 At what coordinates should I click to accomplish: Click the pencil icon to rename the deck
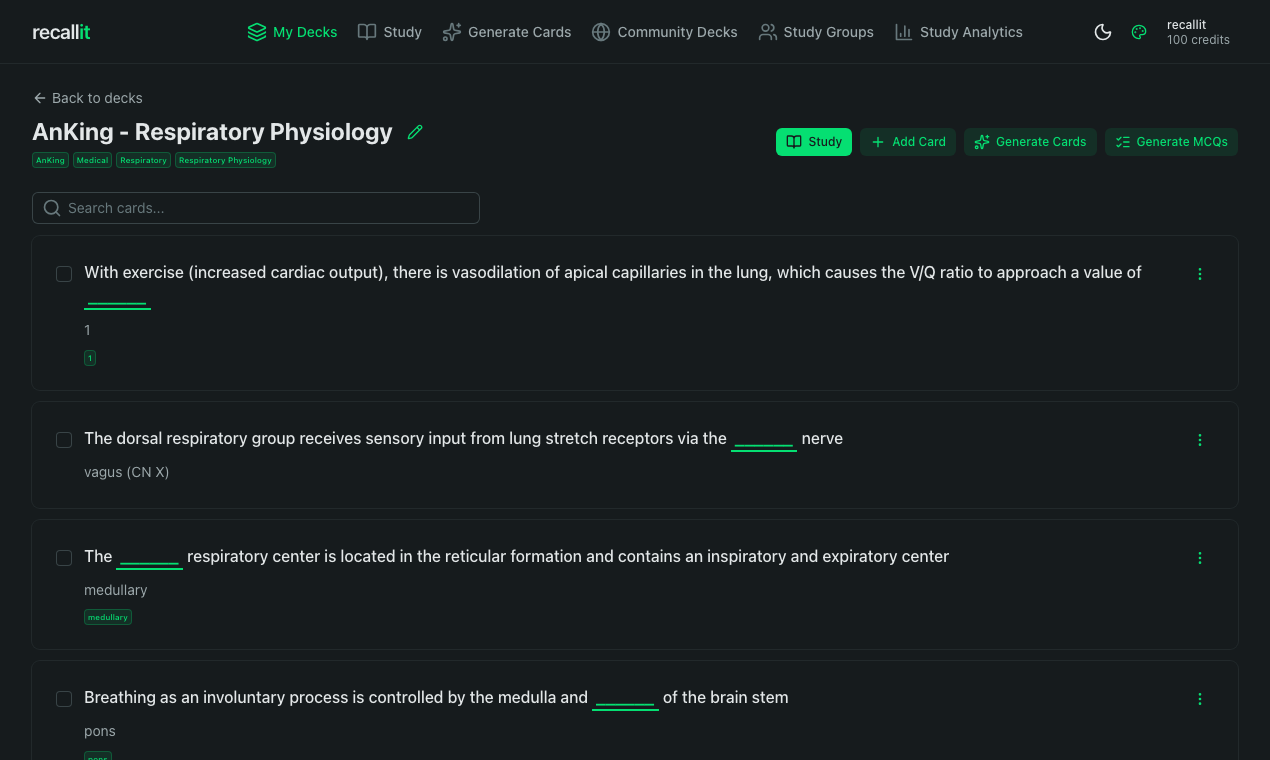coord(415,131)
